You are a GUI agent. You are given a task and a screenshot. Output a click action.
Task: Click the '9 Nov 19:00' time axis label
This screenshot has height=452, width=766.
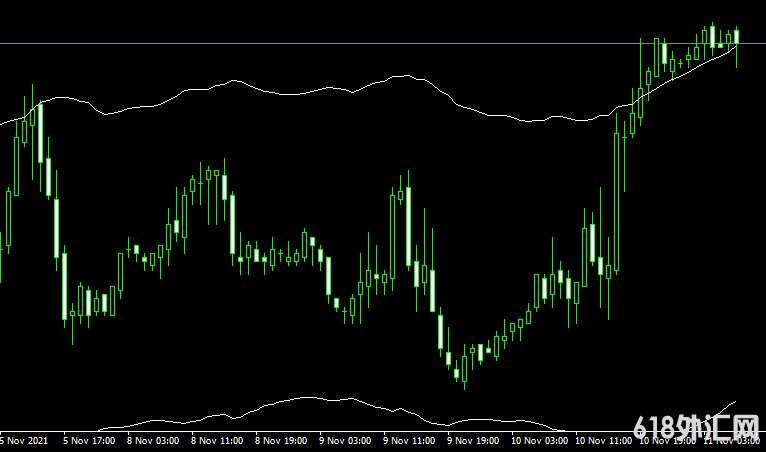473,441
